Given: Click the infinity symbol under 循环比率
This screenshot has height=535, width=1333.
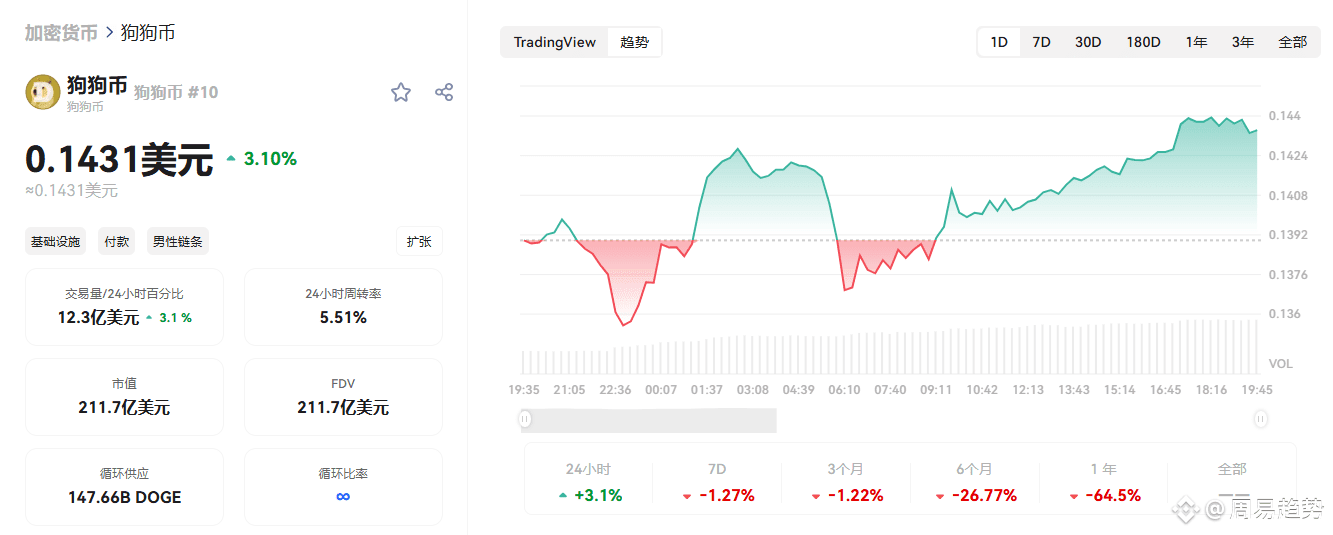Looking at the screenshot, I should point(343,497).
